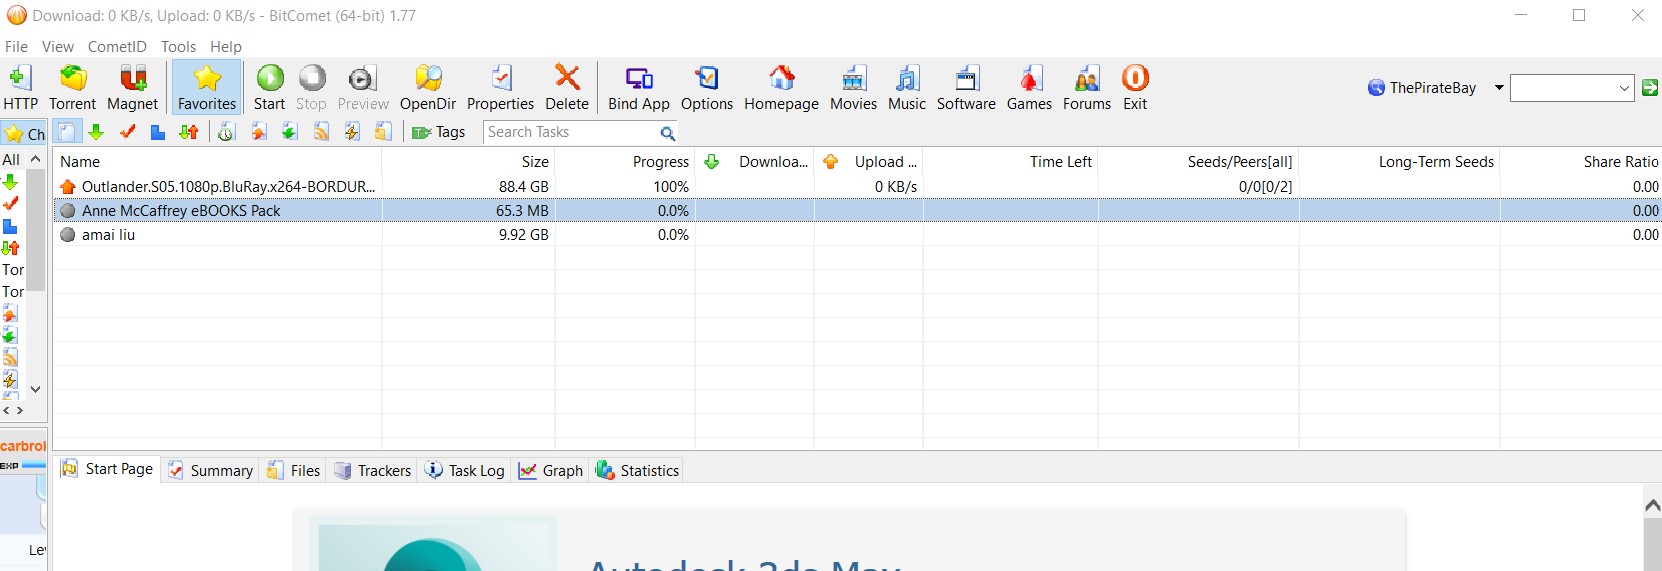This screenshot has width=1662, height=571.
Task: Open task Properties from toolbar
Action: click(x=500, y=87)
